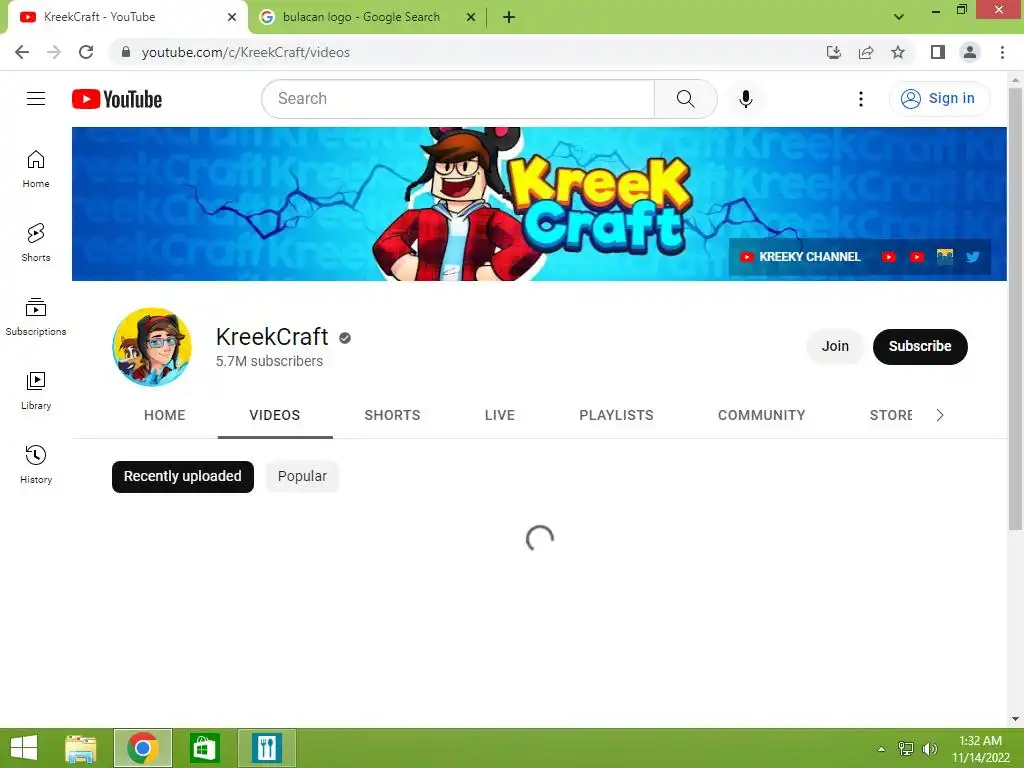The image size is (1024, 768).
Task: Click Chrome icon in taskbar
Action: 143,748
